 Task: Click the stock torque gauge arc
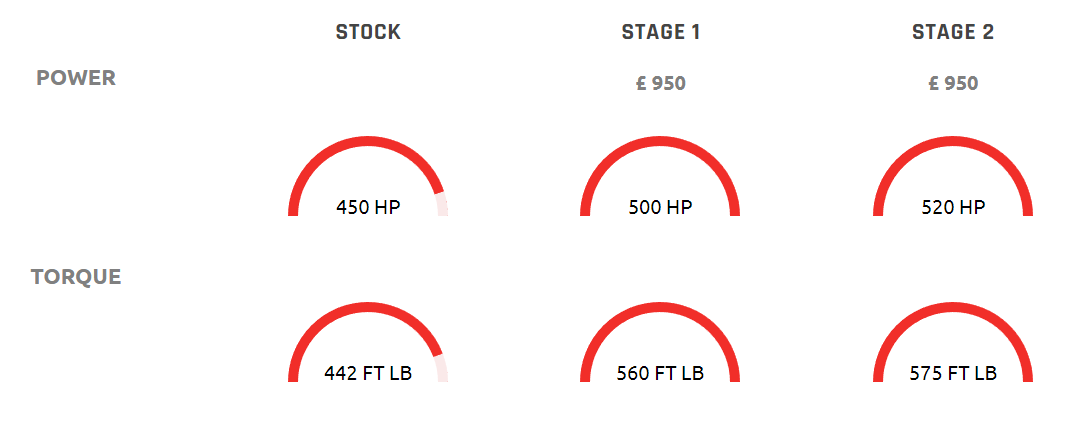click(x=368, y=307)
